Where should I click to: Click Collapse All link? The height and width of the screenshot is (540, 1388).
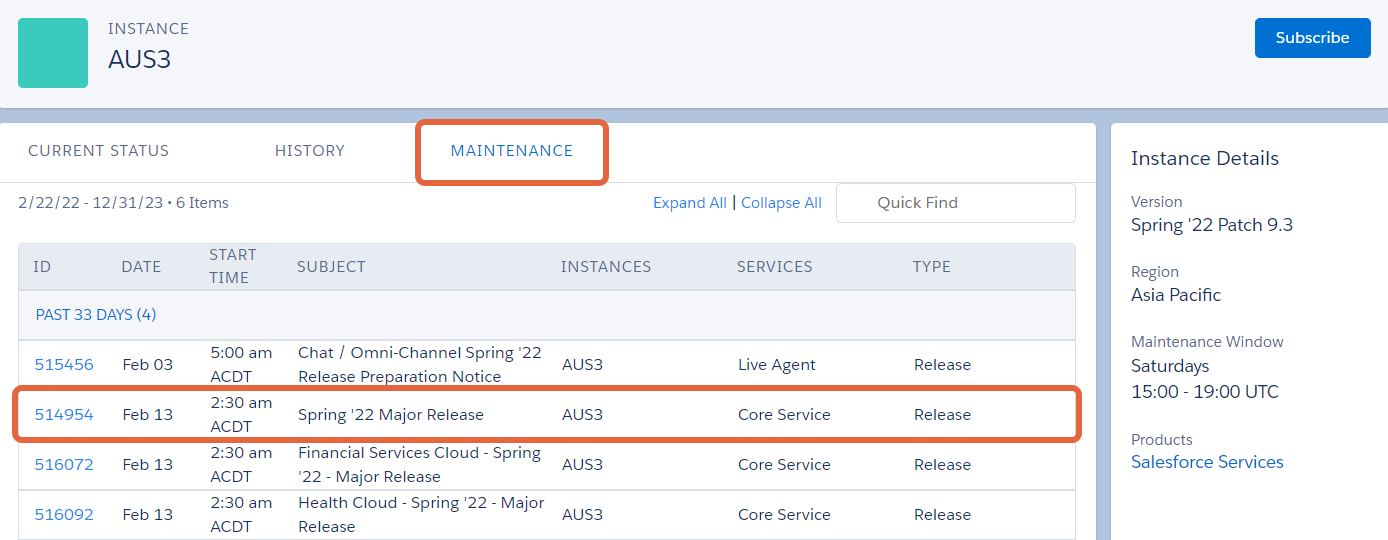coord(781,203)
